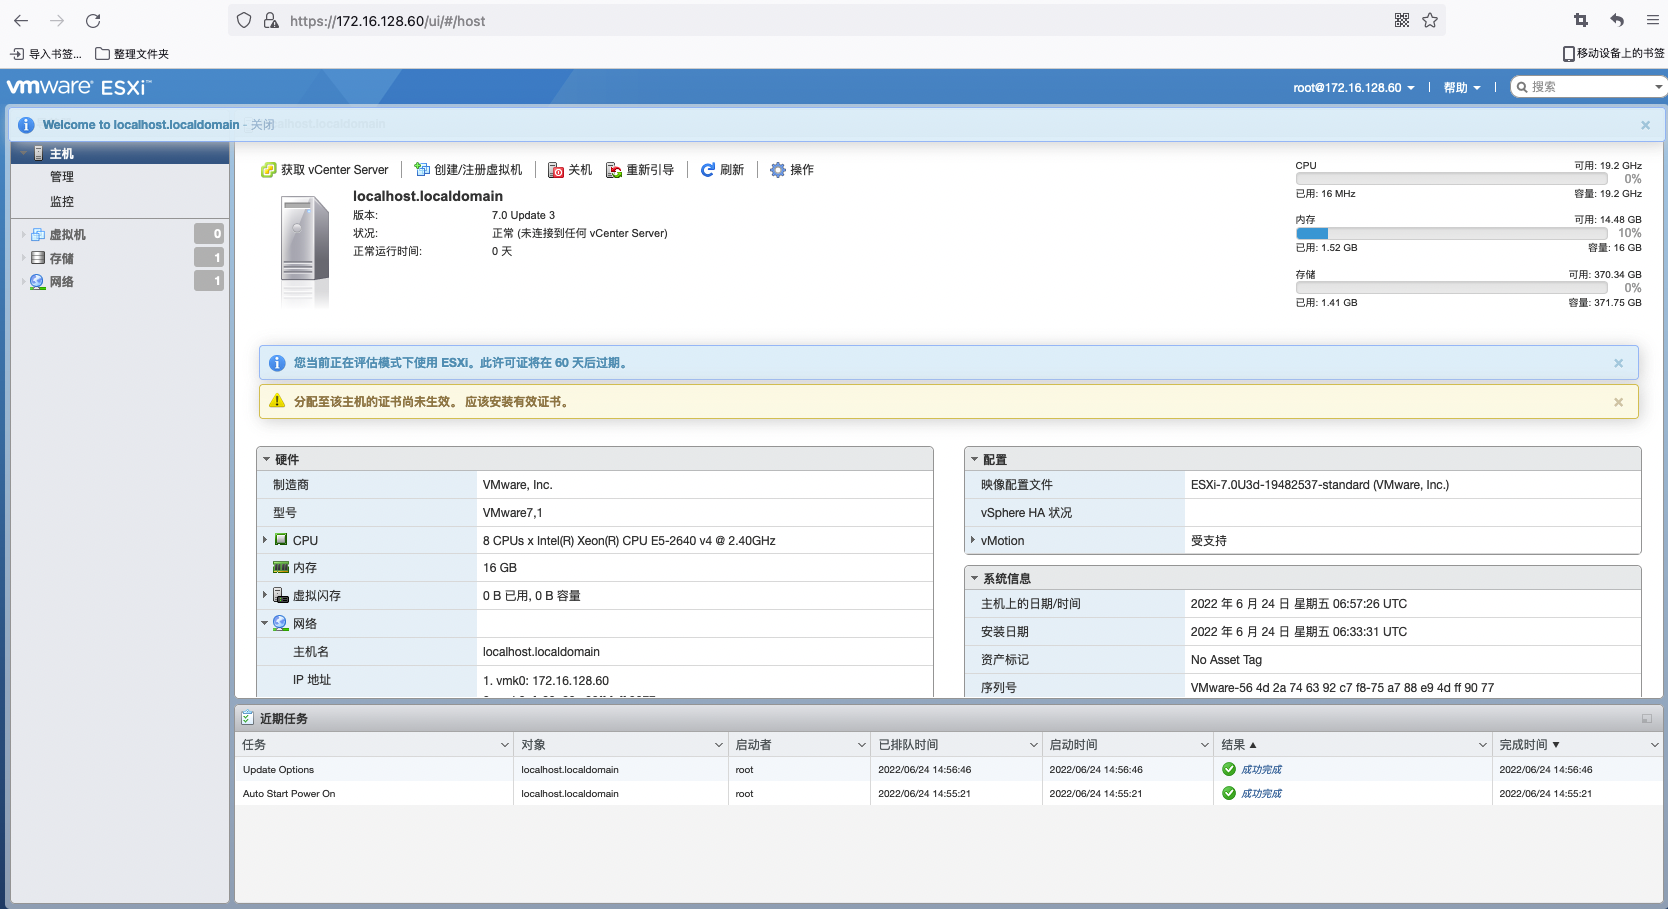Dismiss the certificate warning notice
The image size is (1668, 909).
(x=1618, y=402)
